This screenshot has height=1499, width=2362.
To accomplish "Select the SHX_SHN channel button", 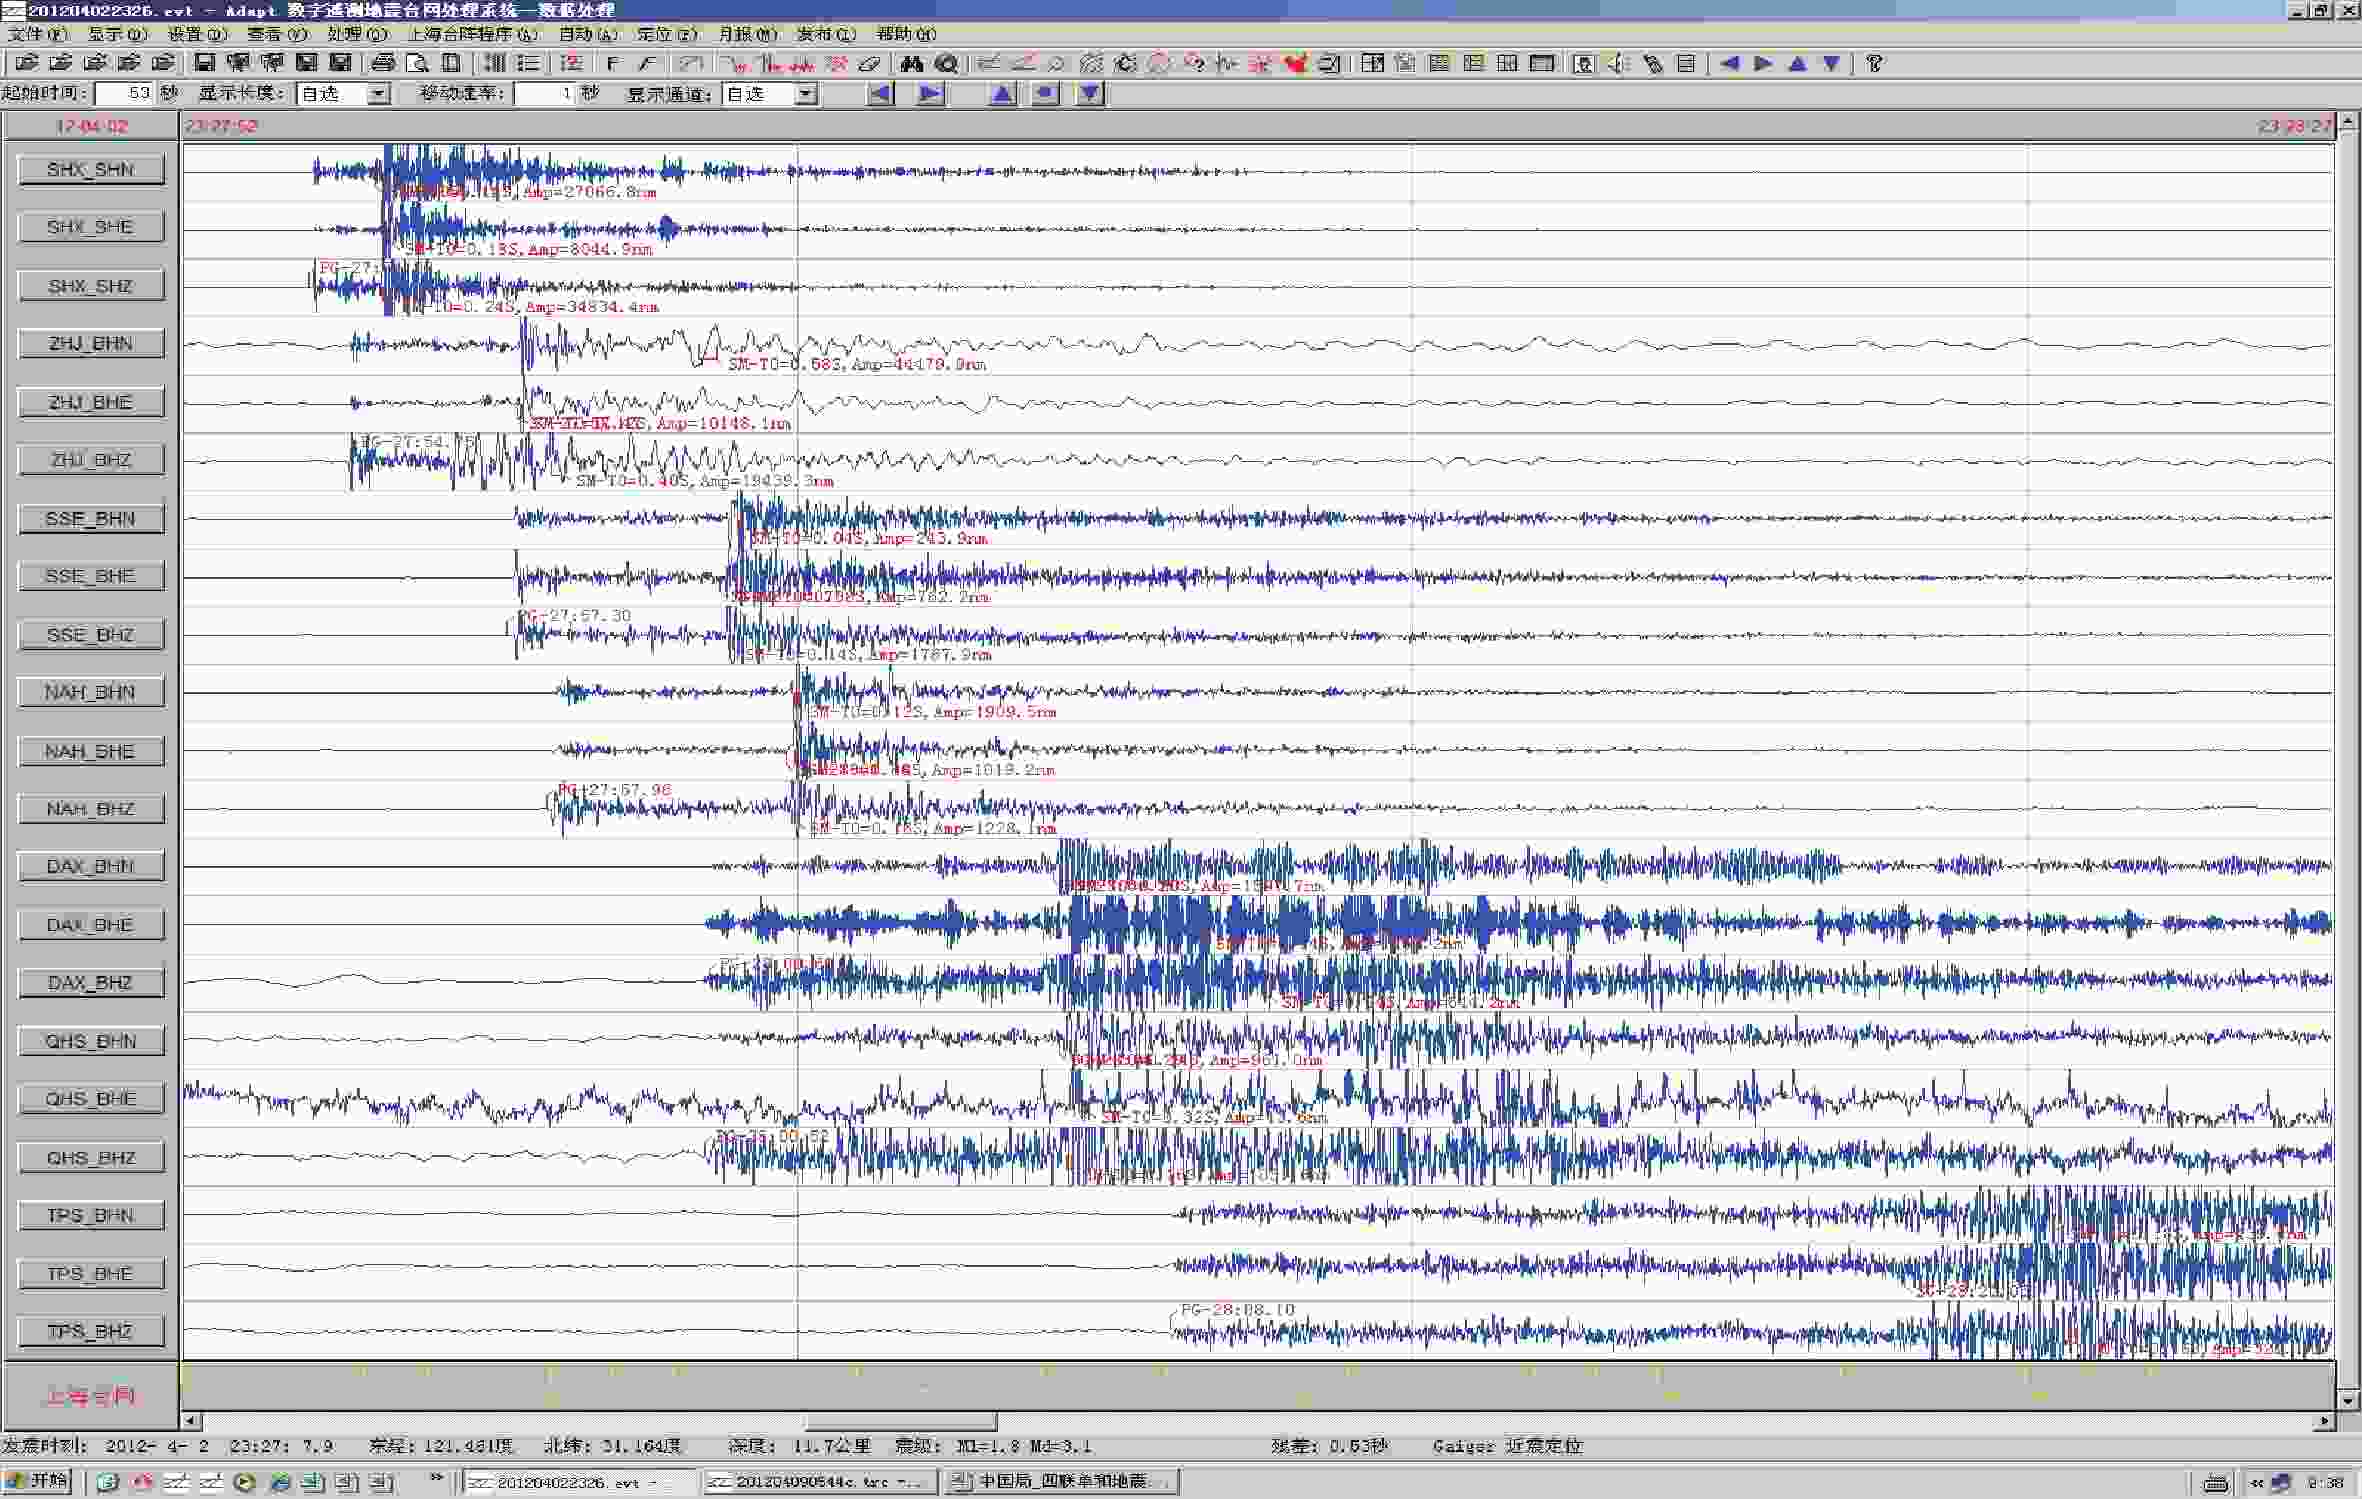I will 91,170.
